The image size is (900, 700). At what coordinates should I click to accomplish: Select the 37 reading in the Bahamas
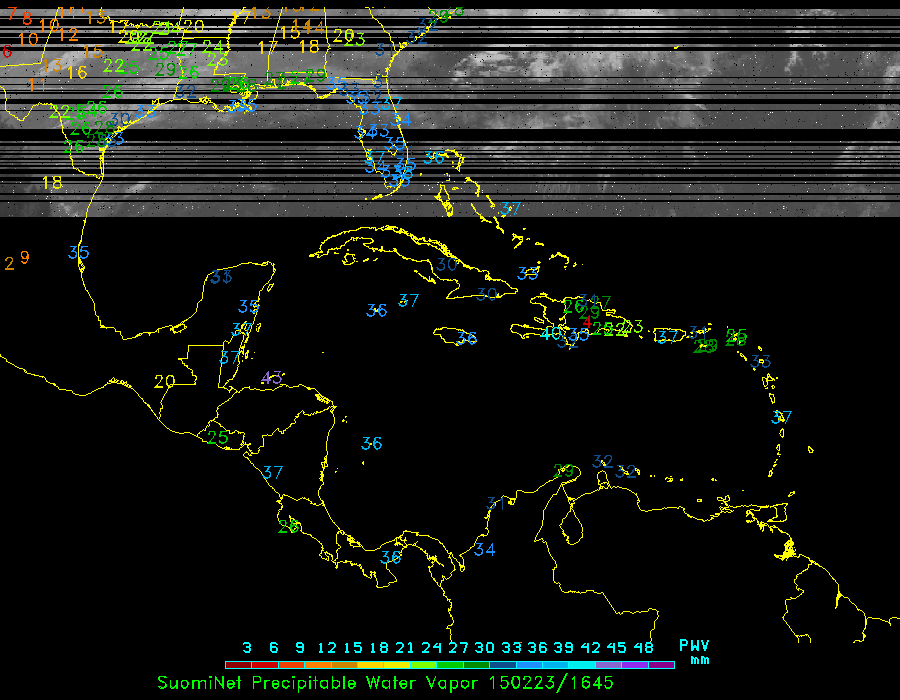point(511,209)
